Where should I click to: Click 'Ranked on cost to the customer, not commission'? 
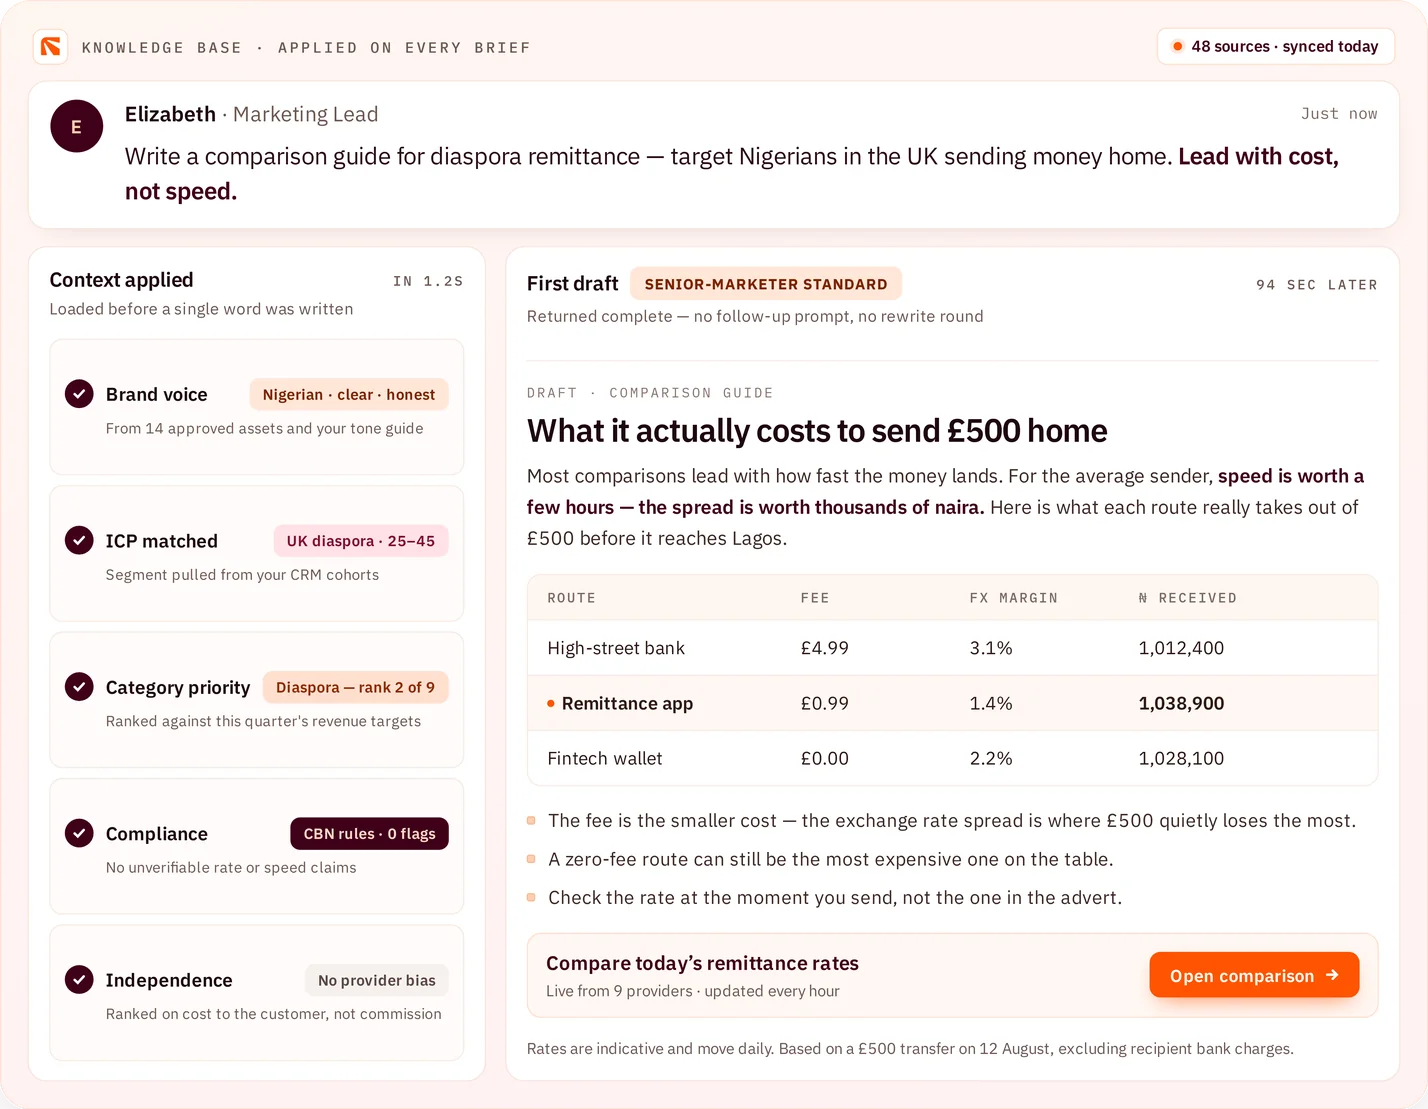[273, 1014]
